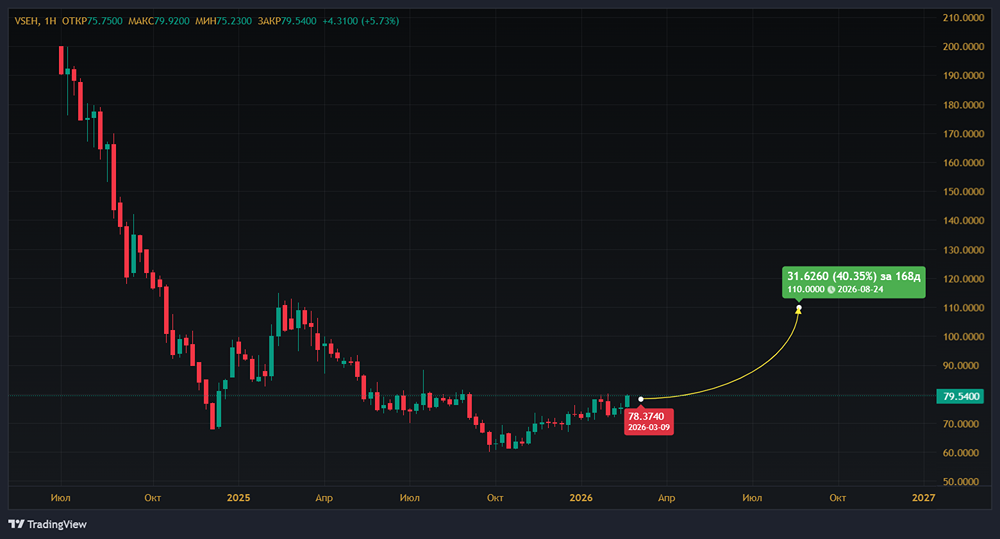This screenshot has height=539, width=1000.
Task: Click the green 31.6260 (40.35%) forecast label
Action: coord(853,283)
